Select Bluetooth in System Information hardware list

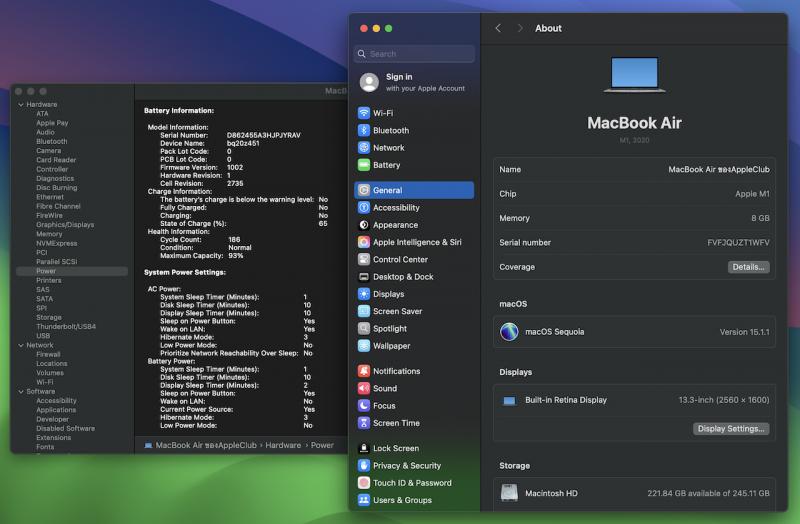[52, 141]
